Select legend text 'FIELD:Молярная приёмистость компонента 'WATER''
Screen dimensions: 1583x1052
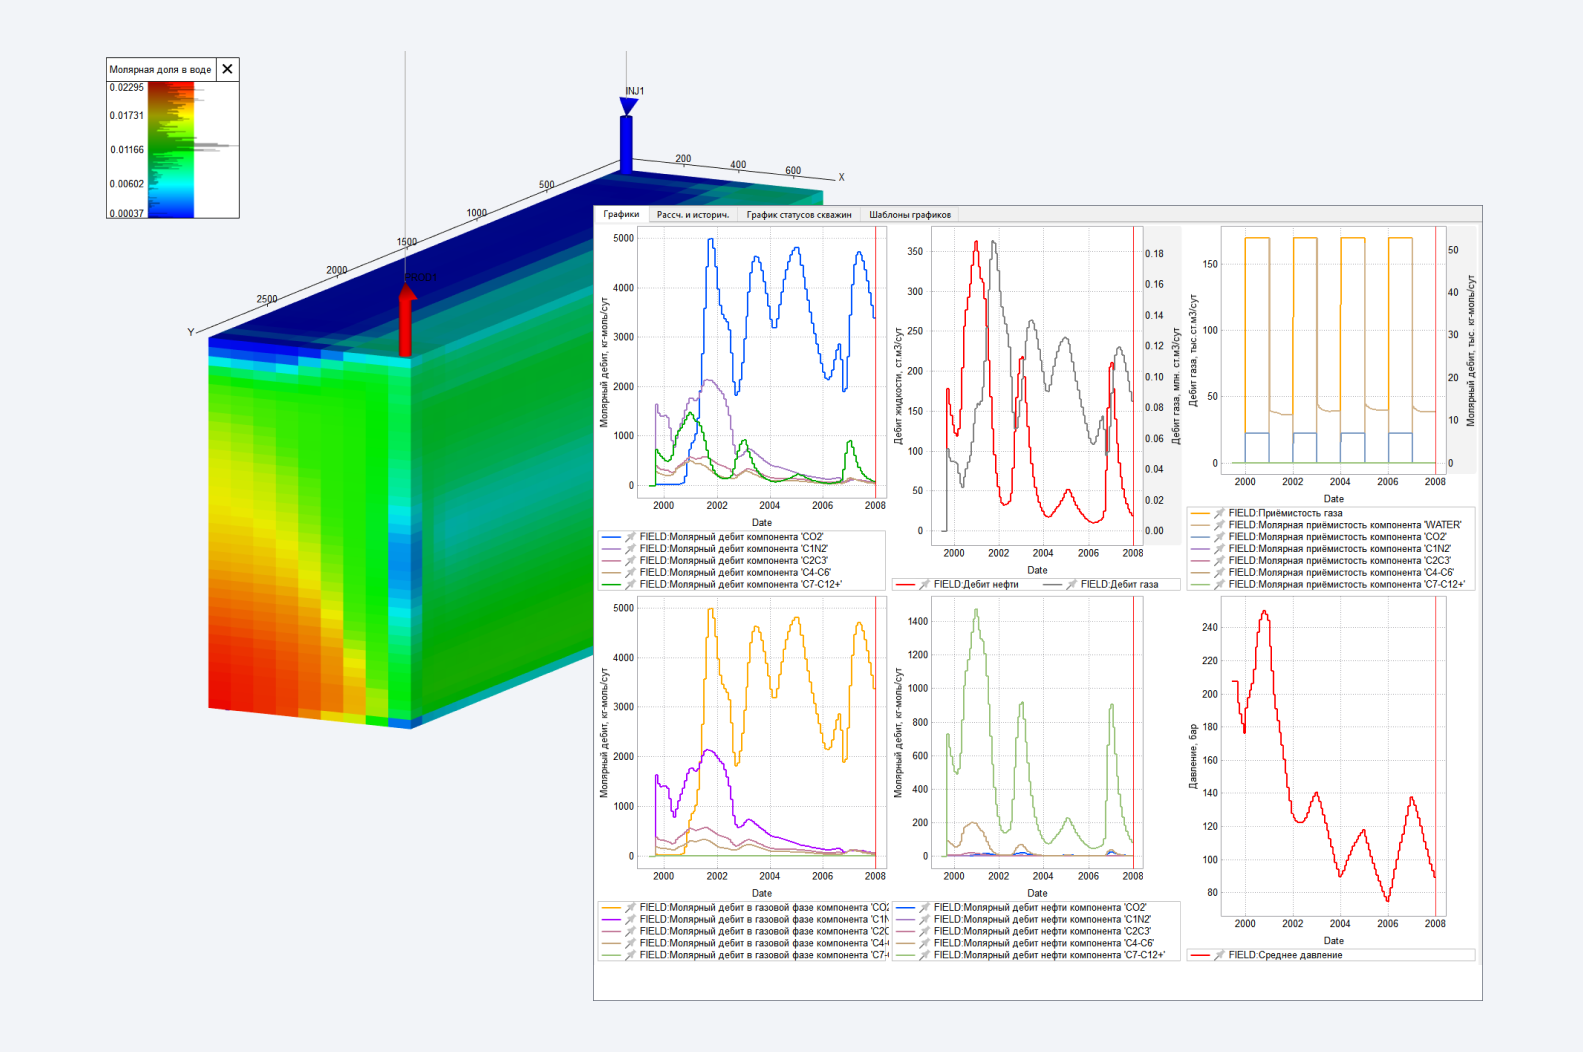1345,525
